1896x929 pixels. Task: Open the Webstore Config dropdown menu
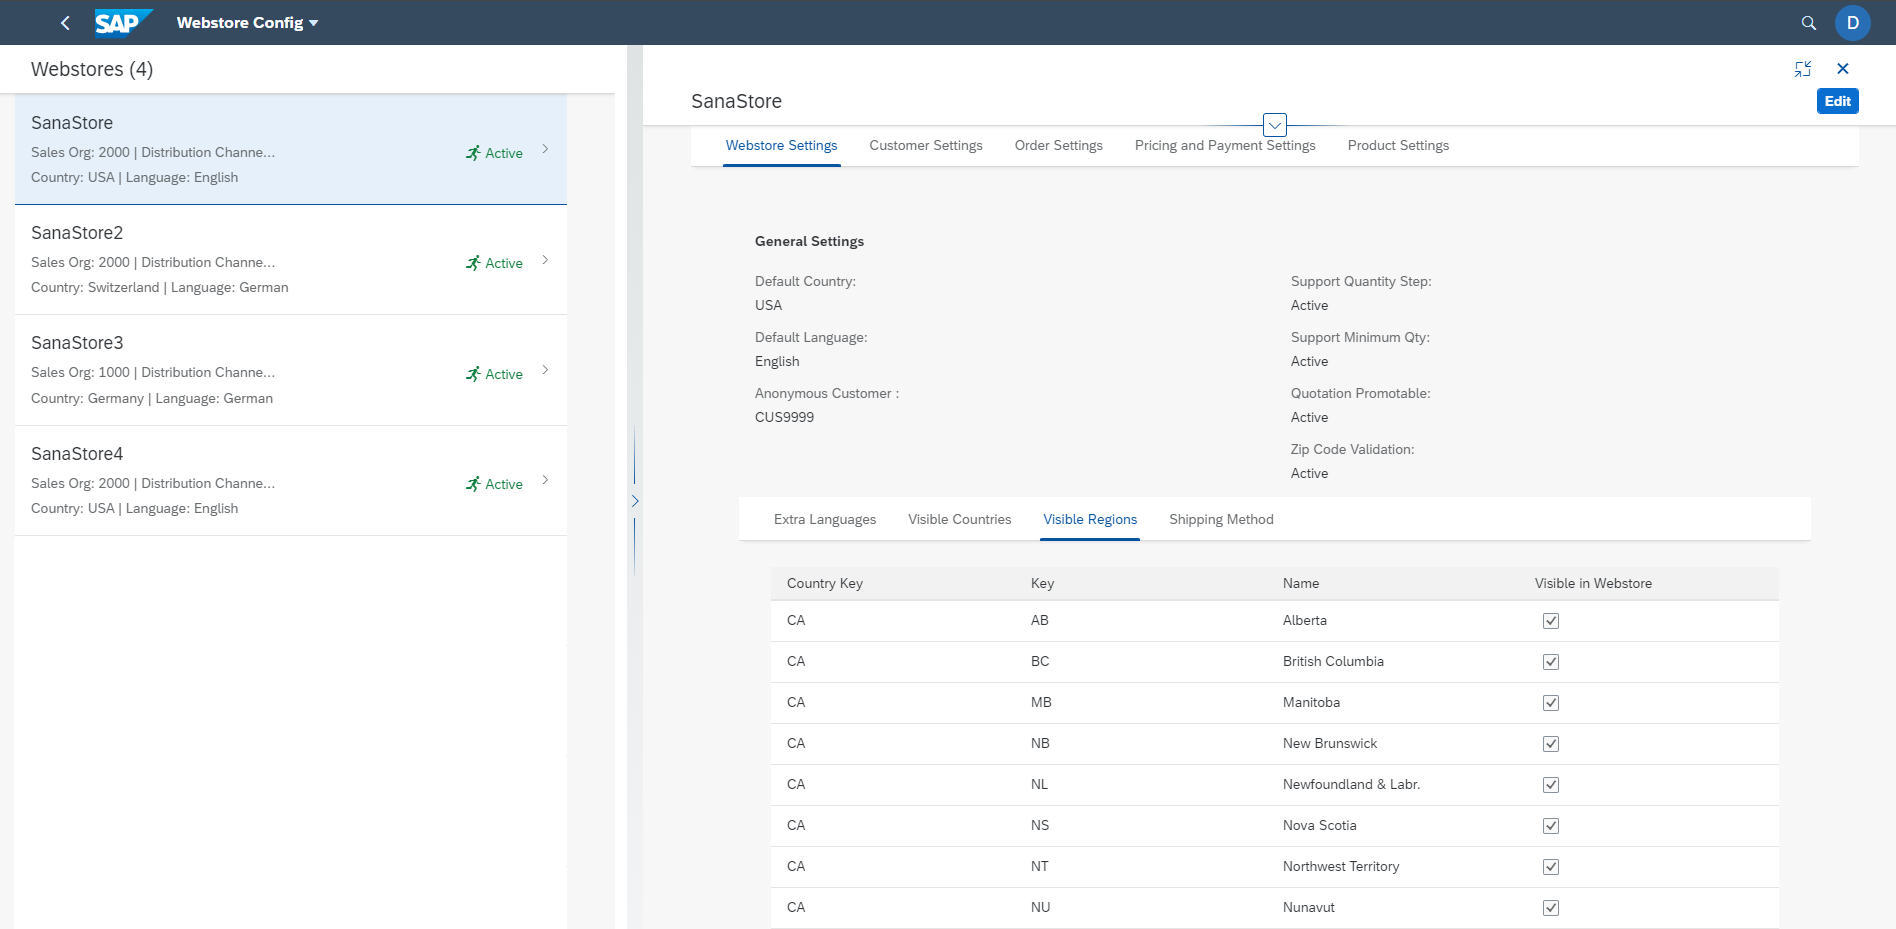pyautogui.click(x=247, y=23)
